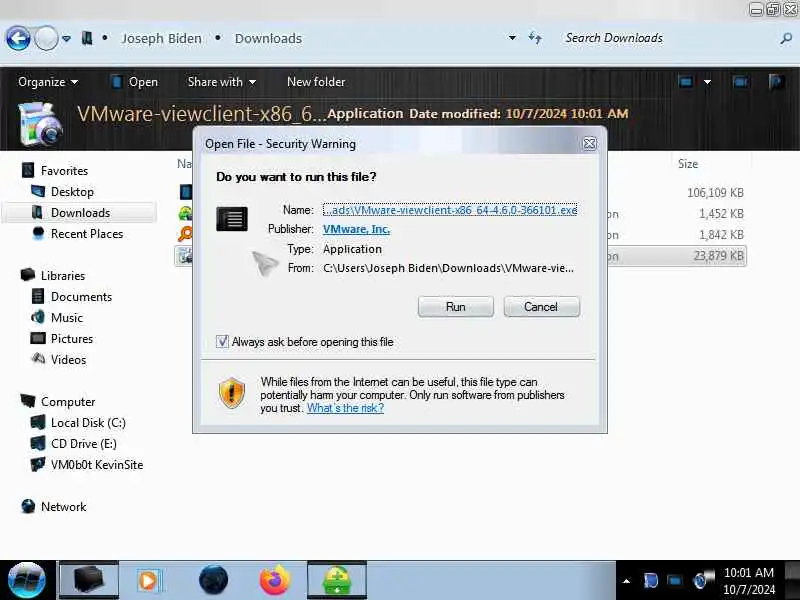The width and height of the screenshot is (800, 600).
Task: Click dark globe taskbar icon
Action: click(x=213, y=580)
